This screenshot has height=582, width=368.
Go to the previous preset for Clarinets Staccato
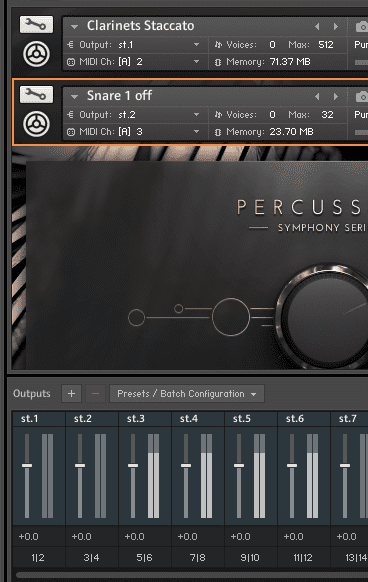[x=317, y=26]
